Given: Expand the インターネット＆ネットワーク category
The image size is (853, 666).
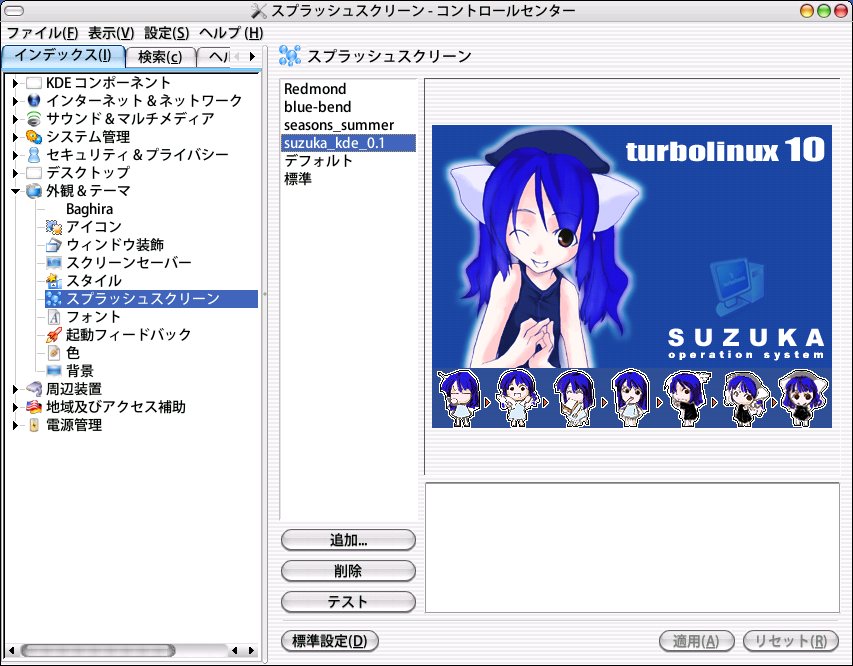Looking at the screenshot, I should [15, 101].
